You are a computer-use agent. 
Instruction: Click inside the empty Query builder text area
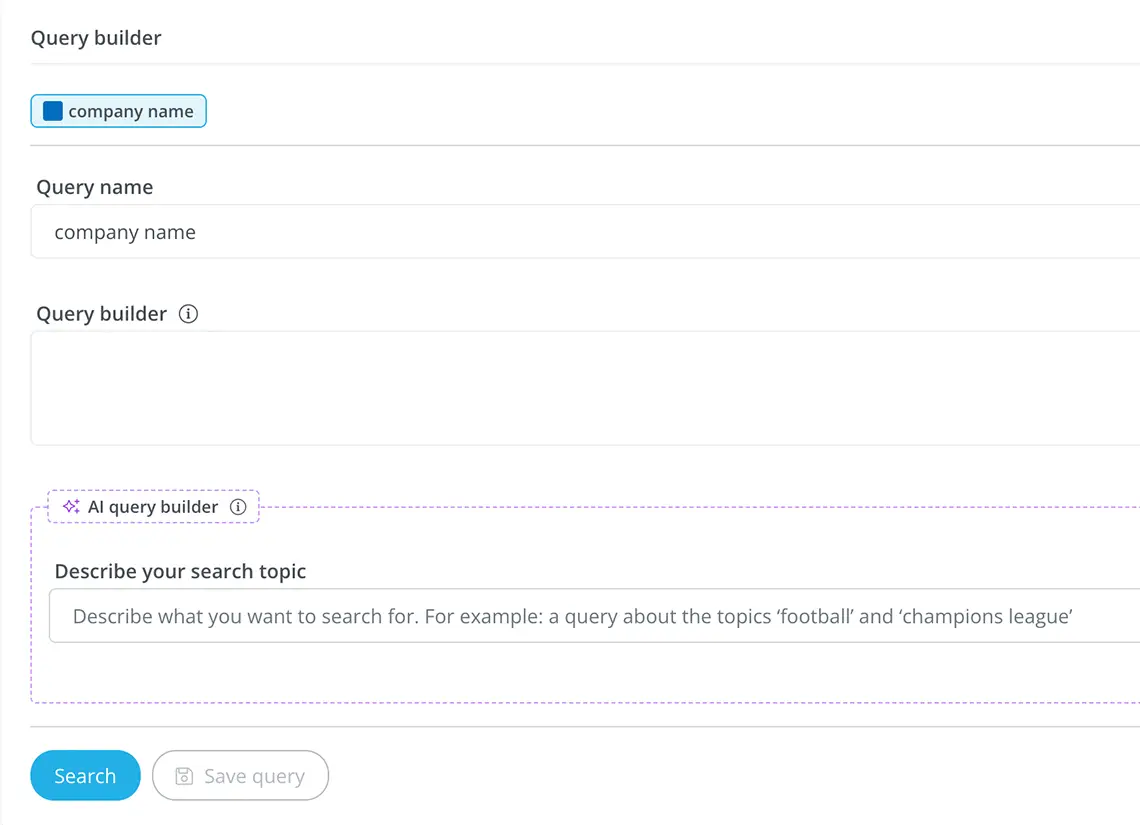pos(585,388)
